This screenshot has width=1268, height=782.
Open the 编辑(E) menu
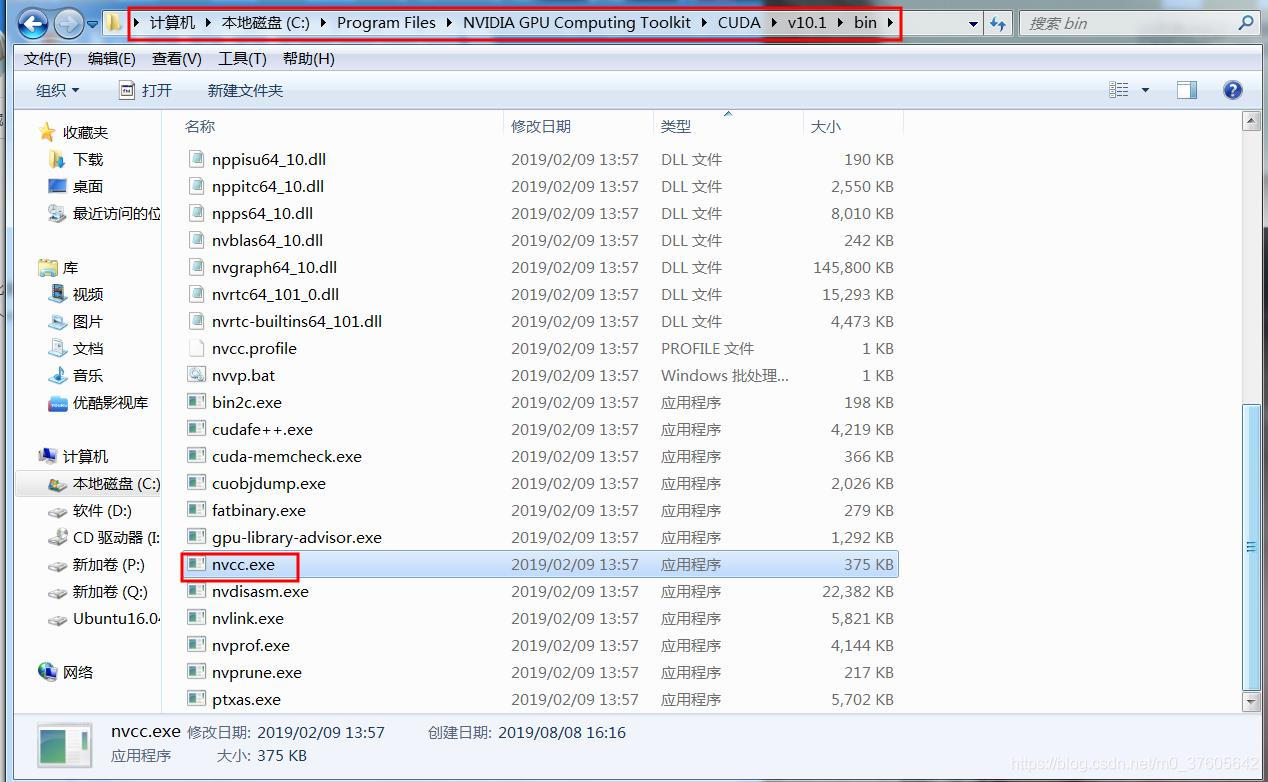pos(111,59)
